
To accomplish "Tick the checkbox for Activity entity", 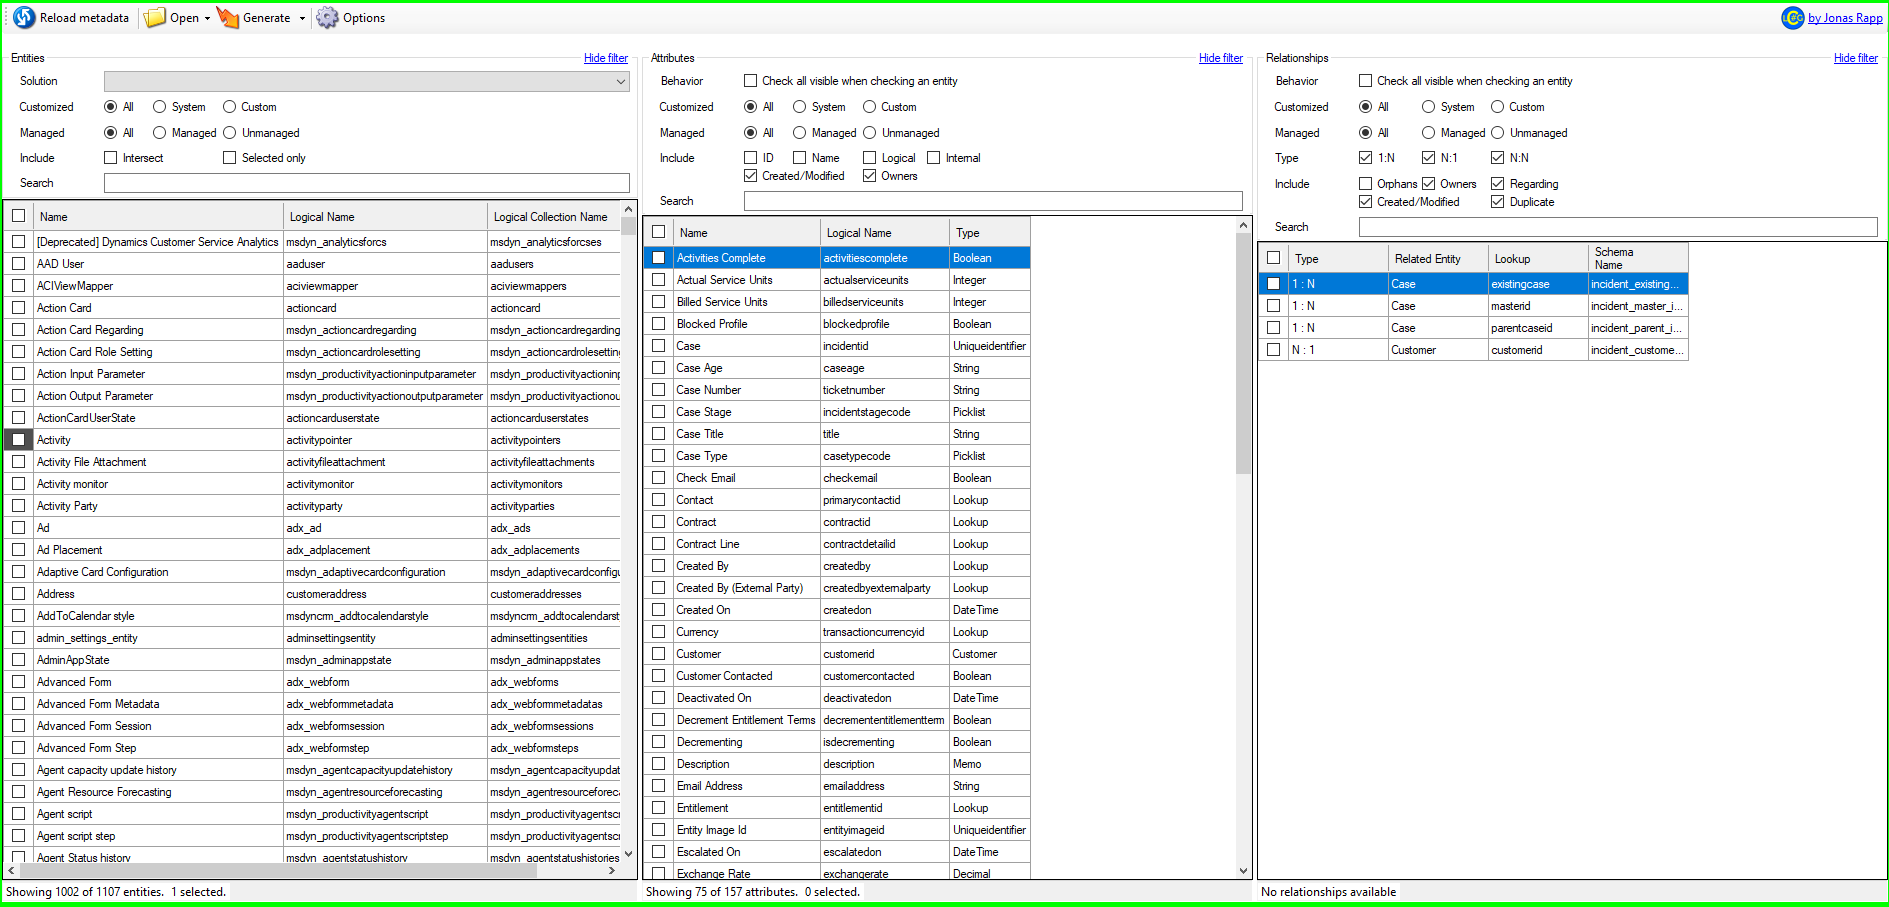I will [19, 440].
